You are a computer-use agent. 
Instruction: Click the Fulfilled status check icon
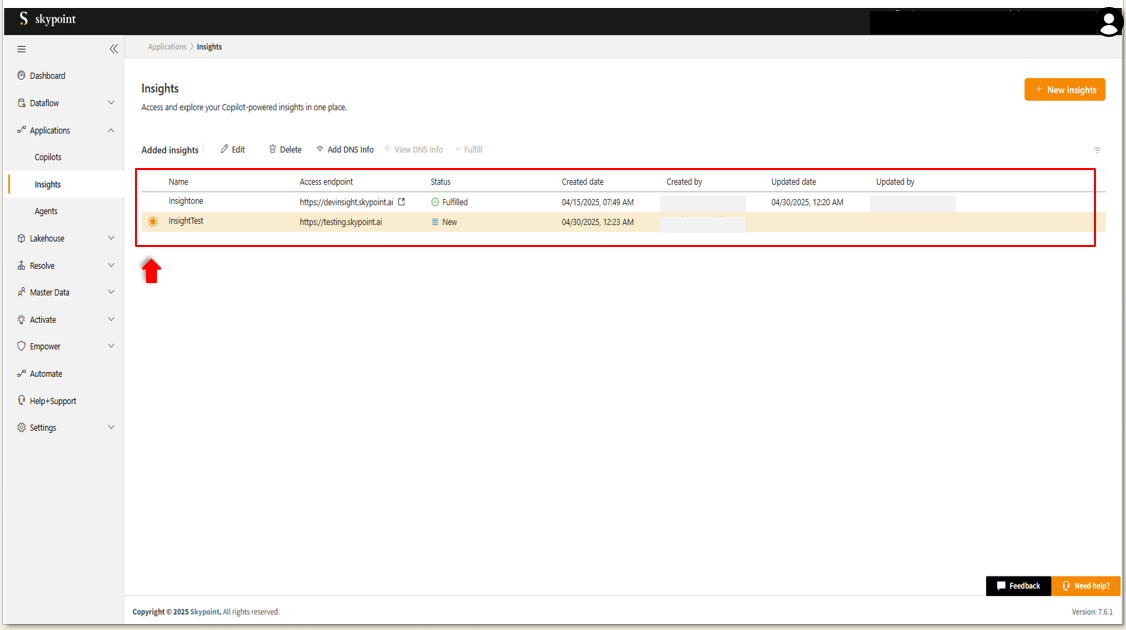pyautogui.click(x=435, y=202)
